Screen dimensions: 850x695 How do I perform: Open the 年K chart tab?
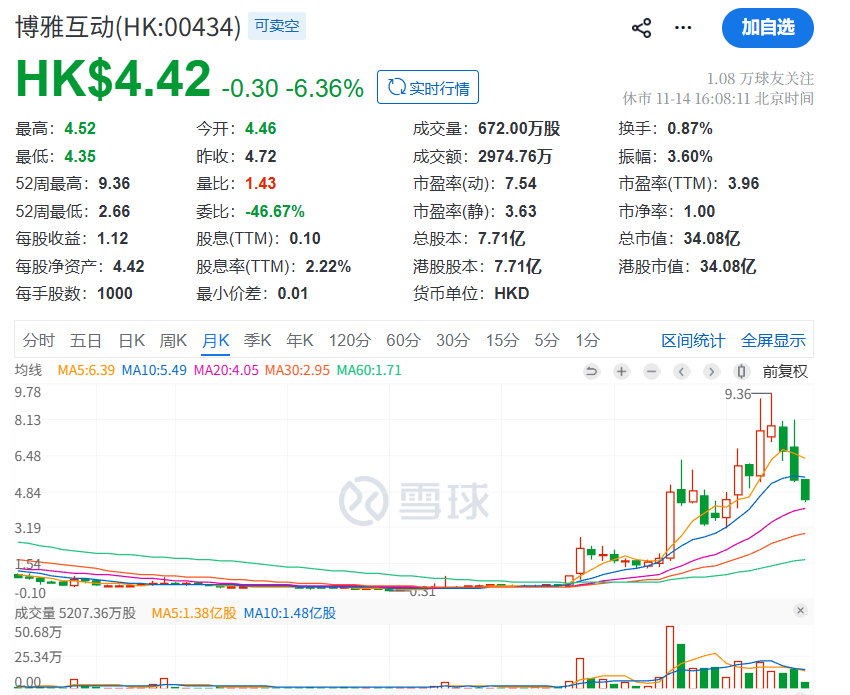click(x=300, y=340)
